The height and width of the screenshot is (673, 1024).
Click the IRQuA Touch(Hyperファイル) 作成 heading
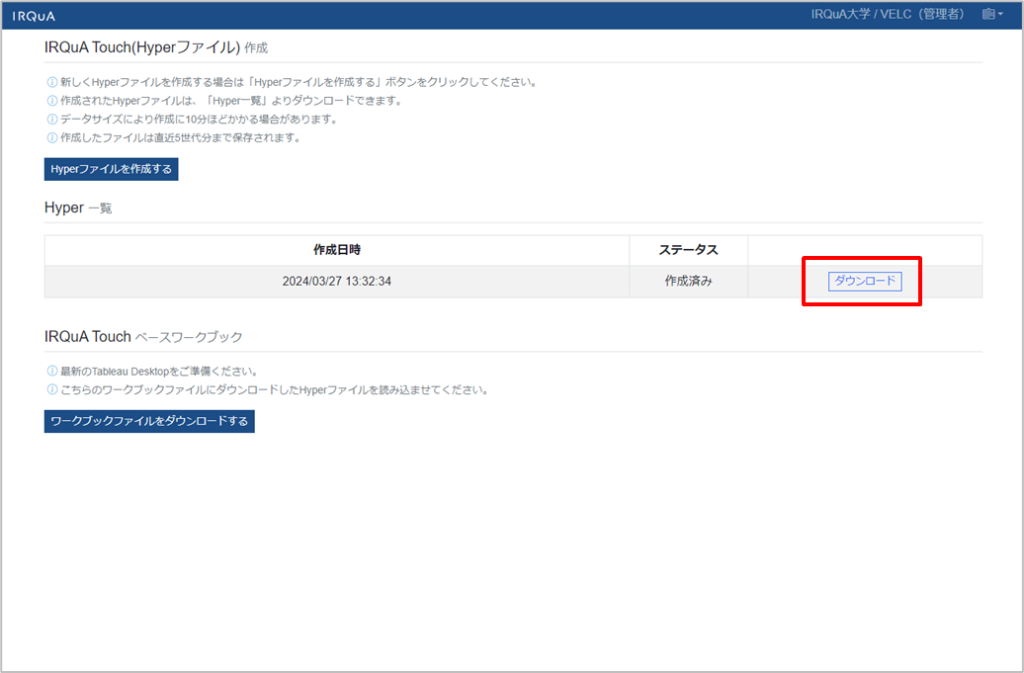click(156, 47)
